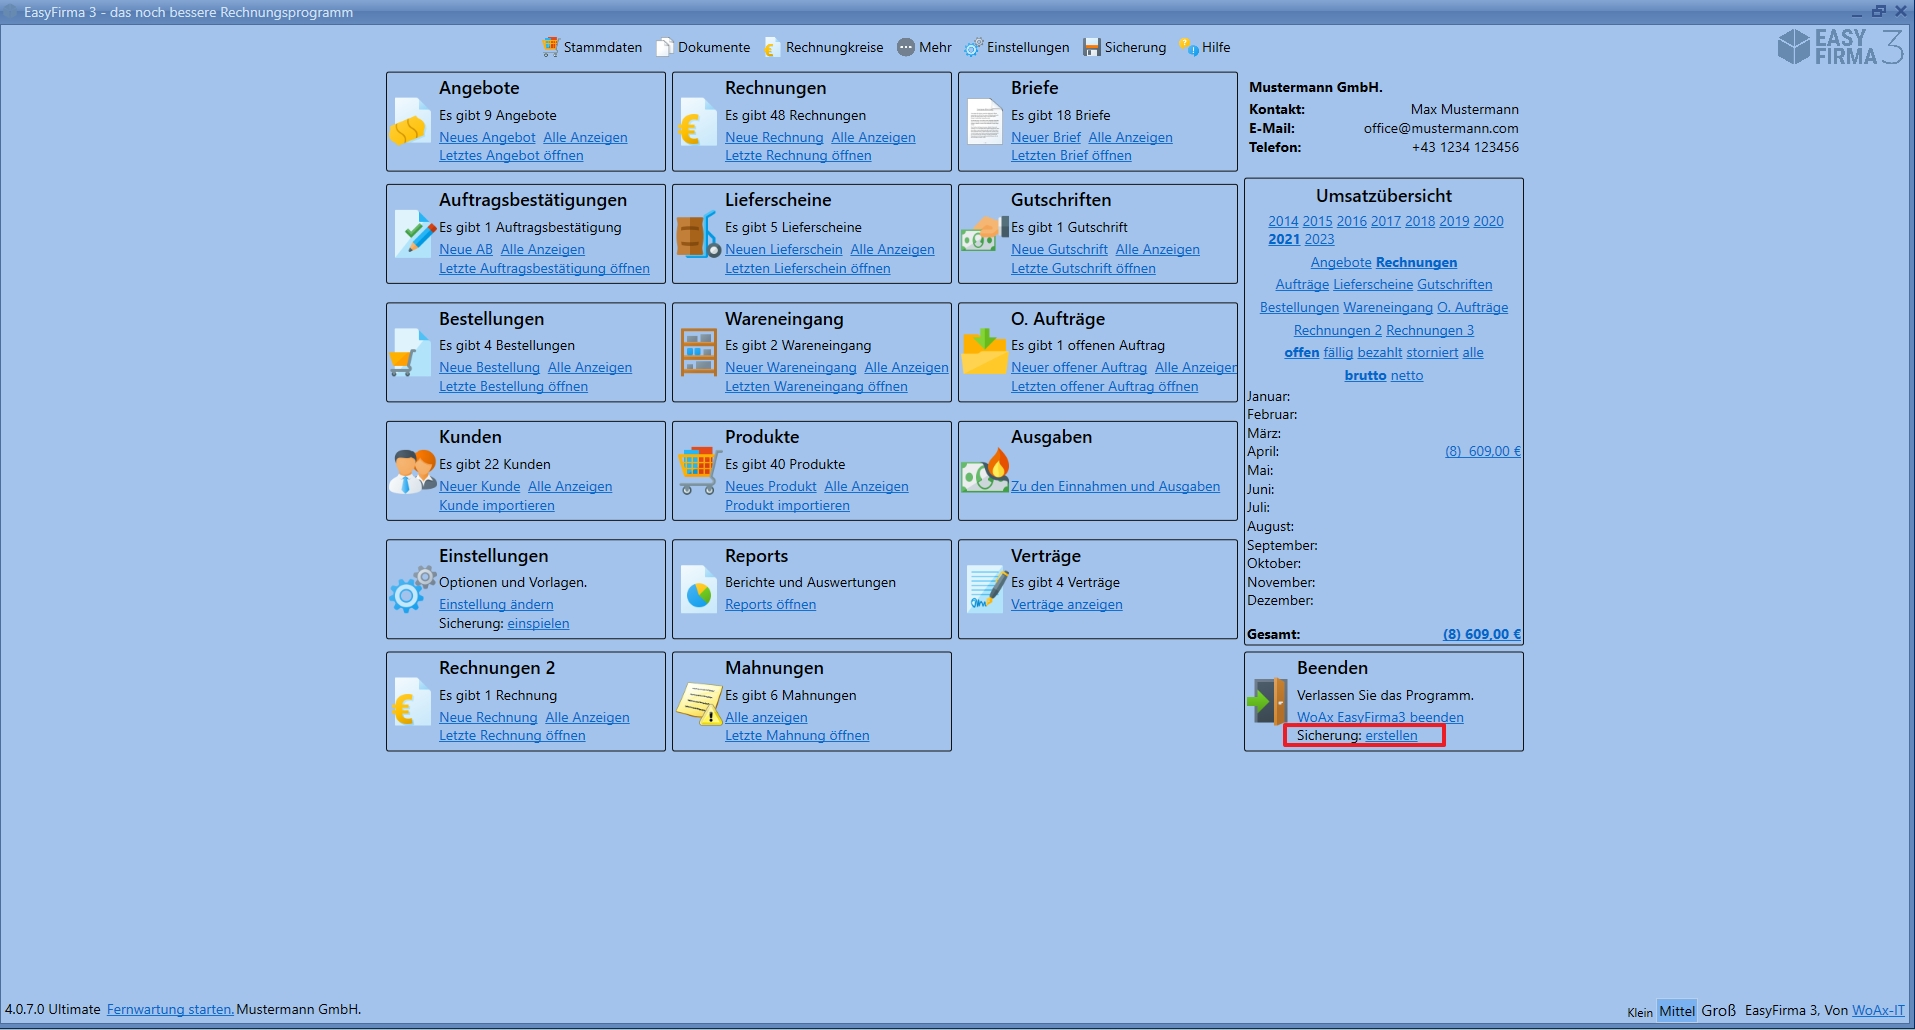
Task: Open Letzten Brief öffnen link
Action: (1071, 155)
